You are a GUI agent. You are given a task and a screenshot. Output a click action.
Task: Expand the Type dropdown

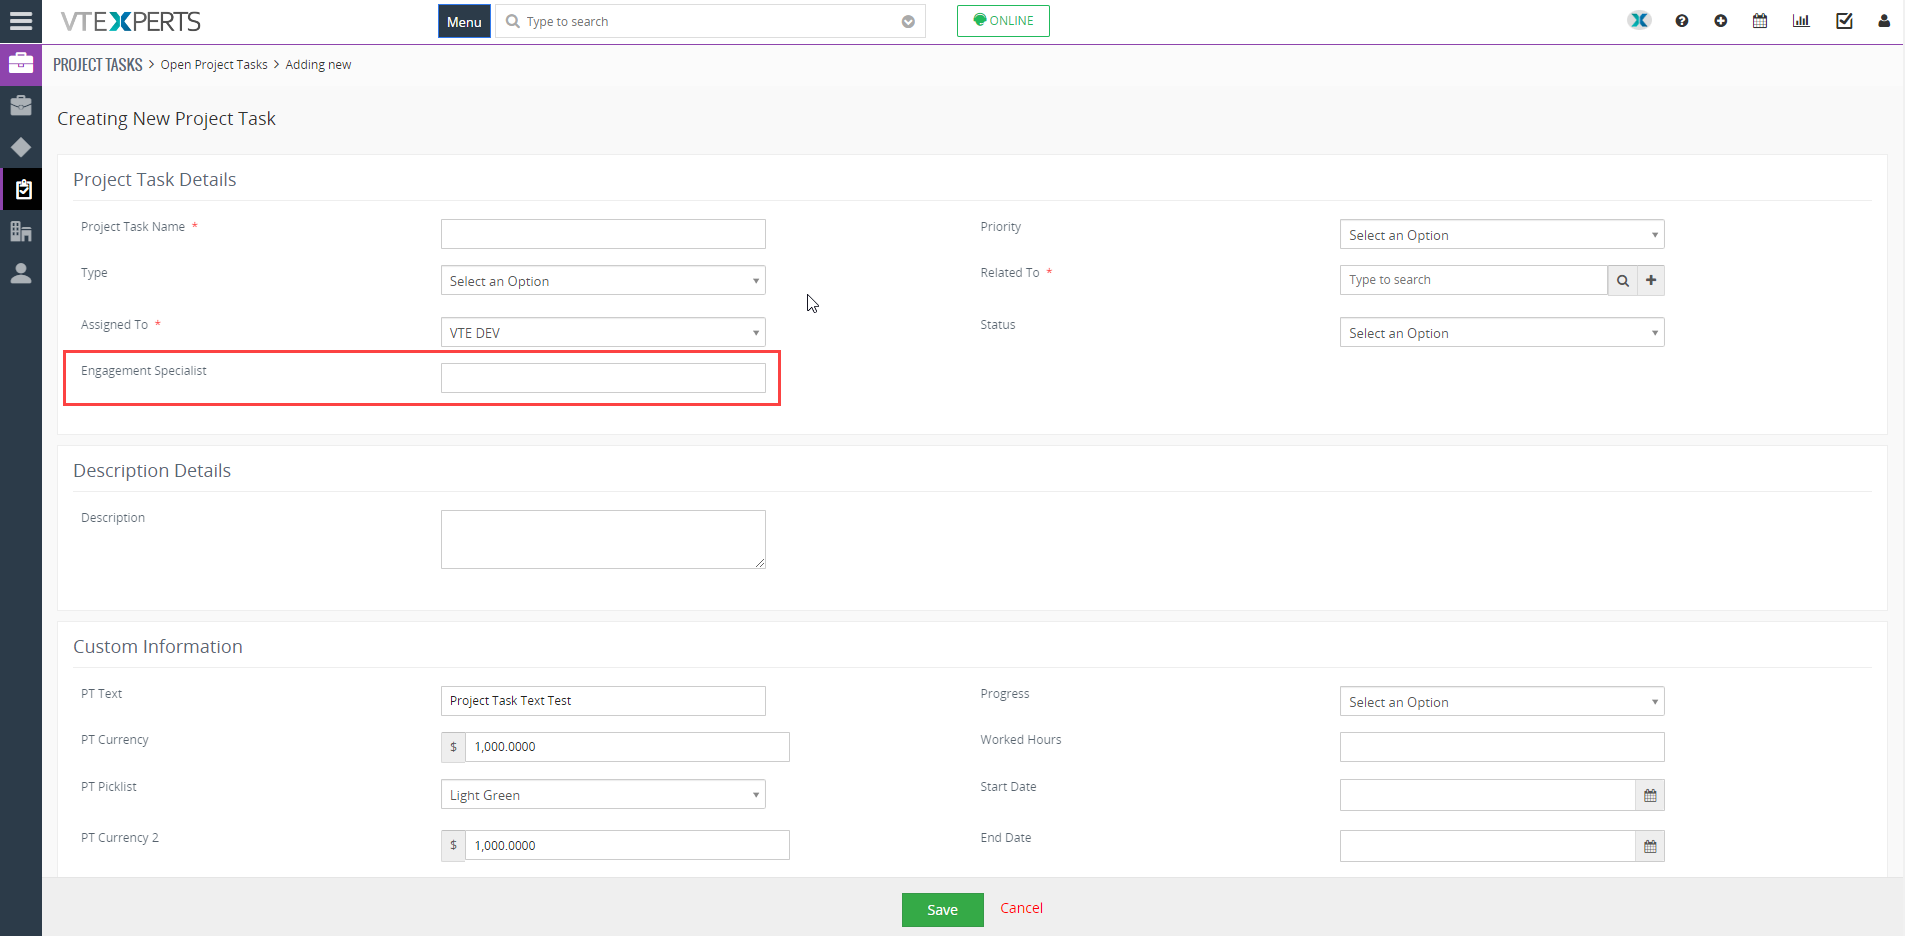(603, 281)
